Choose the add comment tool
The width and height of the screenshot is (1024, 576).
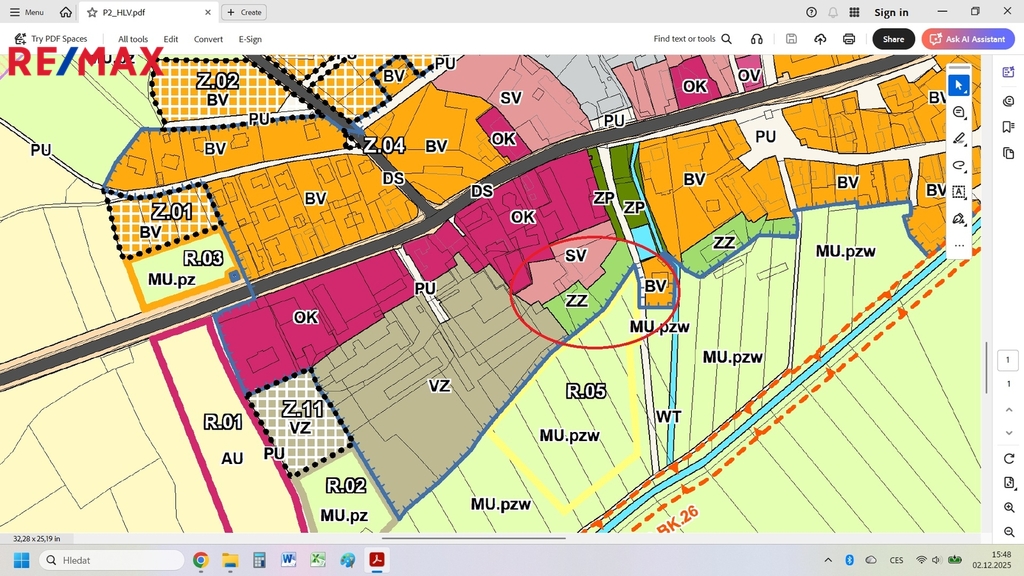click(x=958, y=112)
